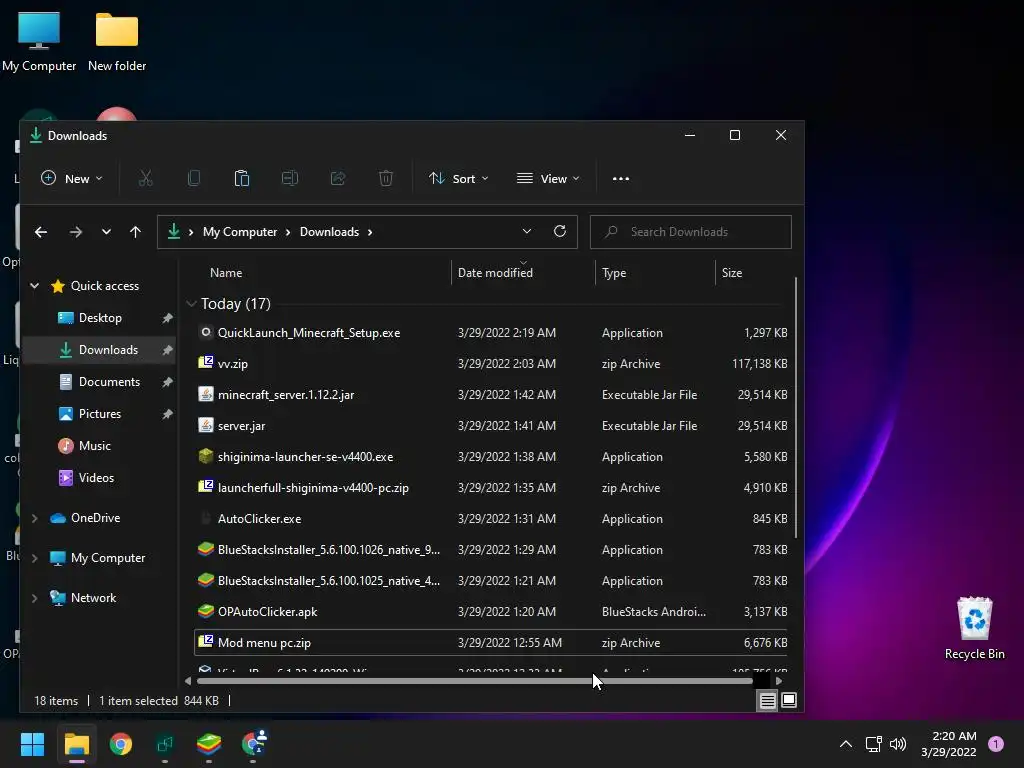Select the Mod menu pc.zip file
This screenshot has width=1024, height=768.
tap(492, 643)
